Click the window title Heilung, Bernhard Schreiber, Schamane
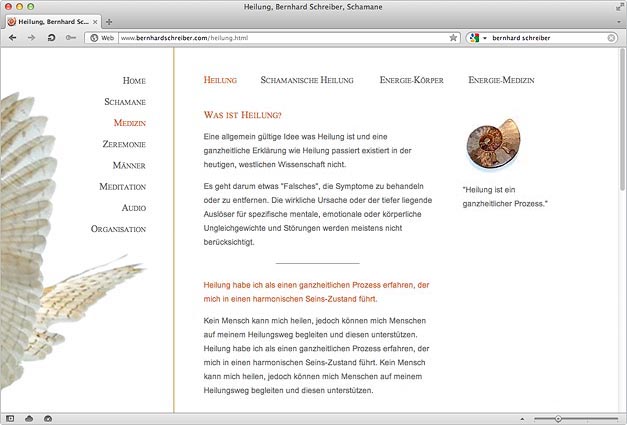627x425 pixels. [313, 7]
